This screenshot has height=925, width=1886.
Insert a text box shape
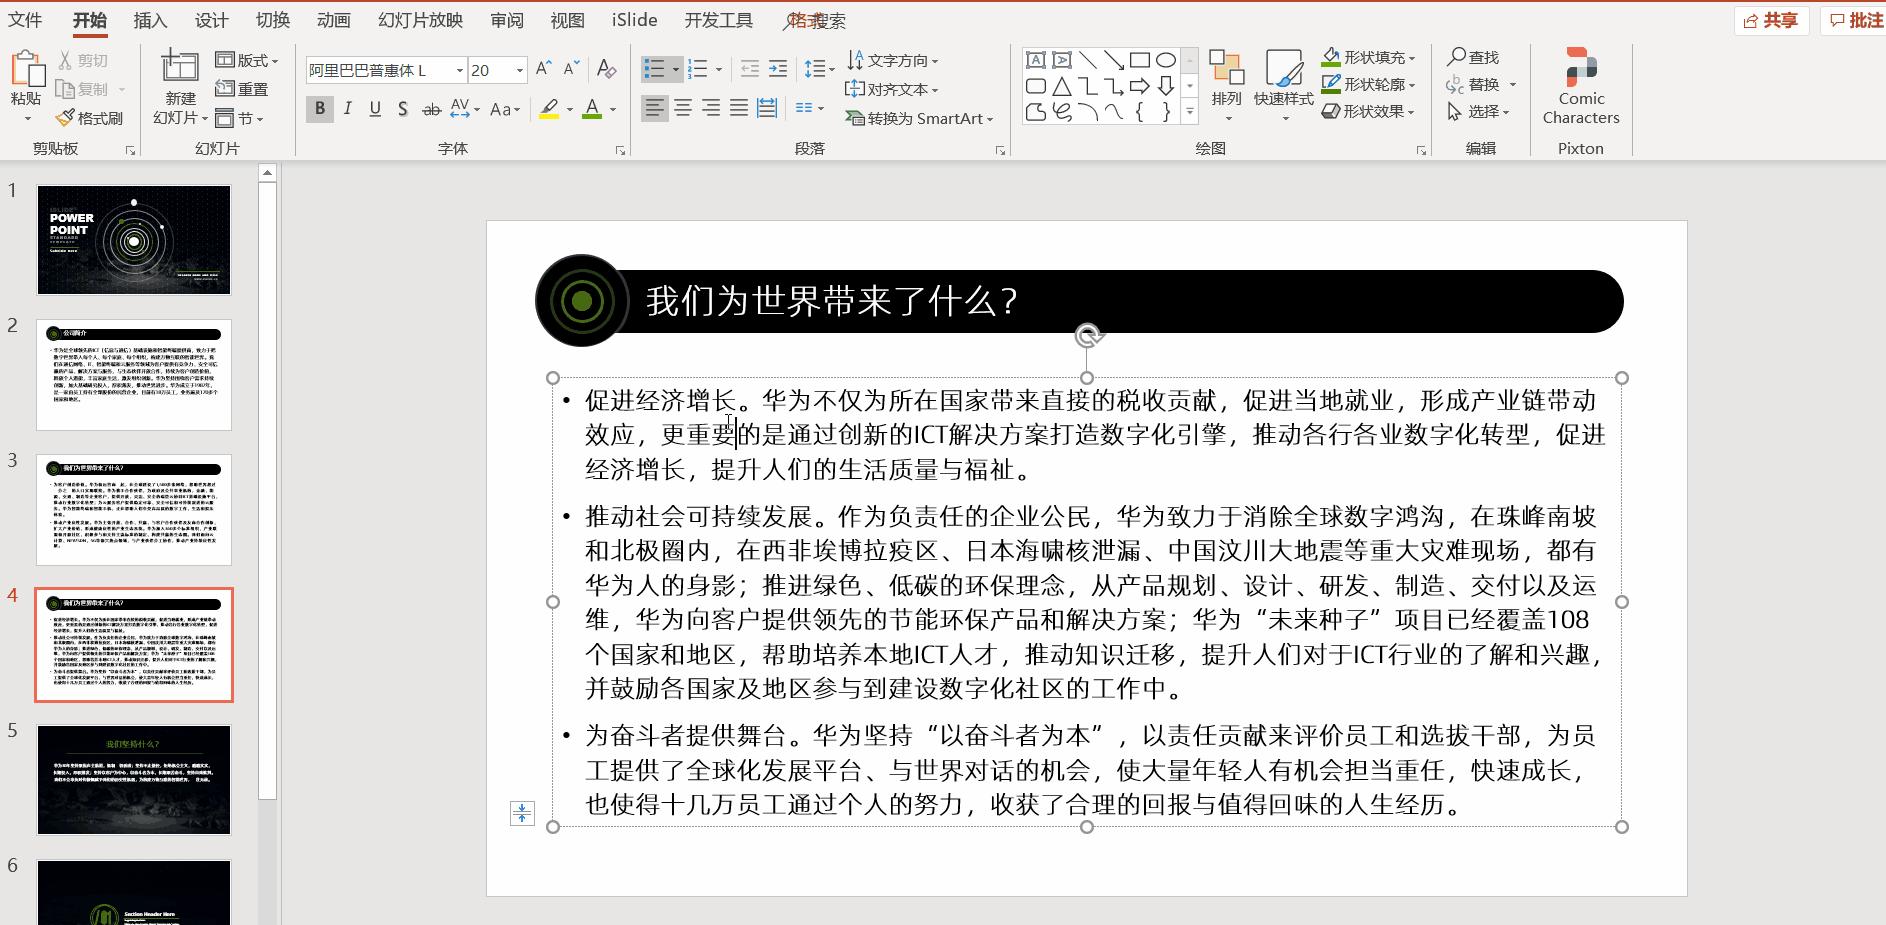1036,60
